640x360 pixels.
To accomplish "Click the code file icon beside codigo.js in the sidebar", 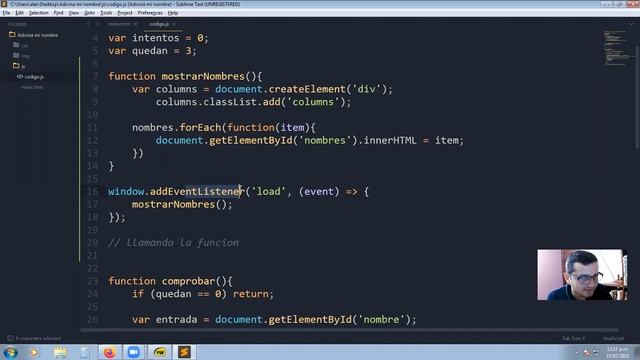I will (20, 77).
